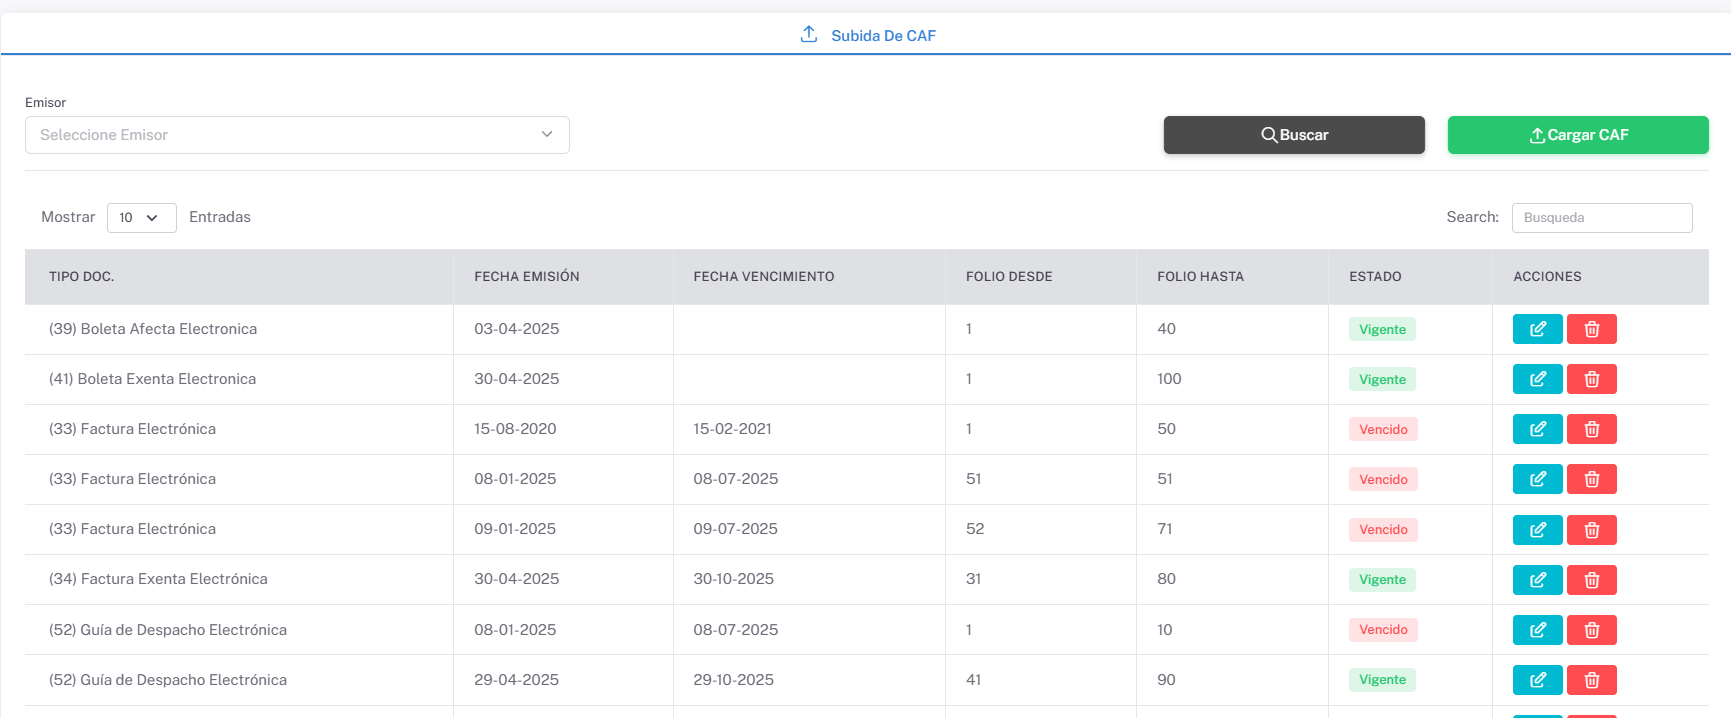Edit the Factura Electrónica row with folio 51
The image size is (1731, 718).
point(1537,479)
